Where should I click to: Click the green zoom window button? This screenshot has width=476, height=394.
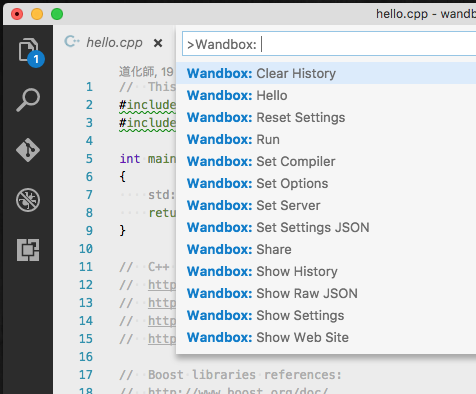coord(57,14)
